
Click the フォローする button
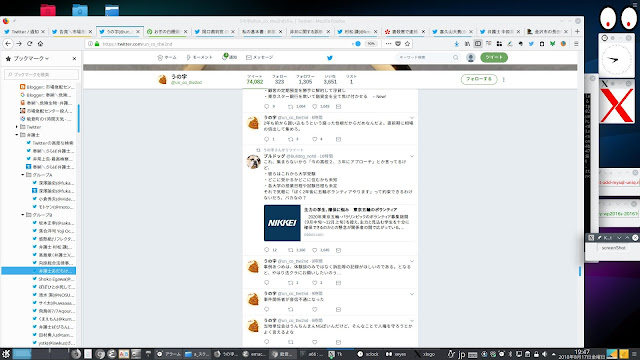tap(479, 79)
